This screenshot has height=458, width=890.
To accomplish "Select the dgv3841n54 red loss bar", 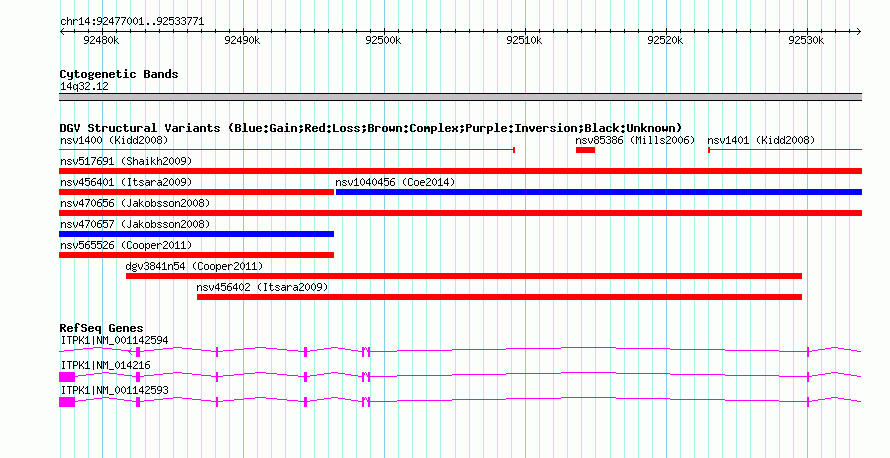I will click(x=464, y=276).
